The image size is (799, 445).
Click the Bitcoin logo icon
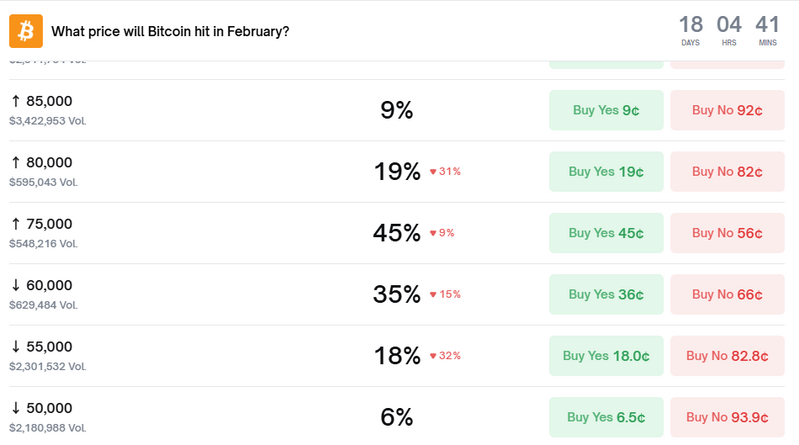(x=26, y=31)
